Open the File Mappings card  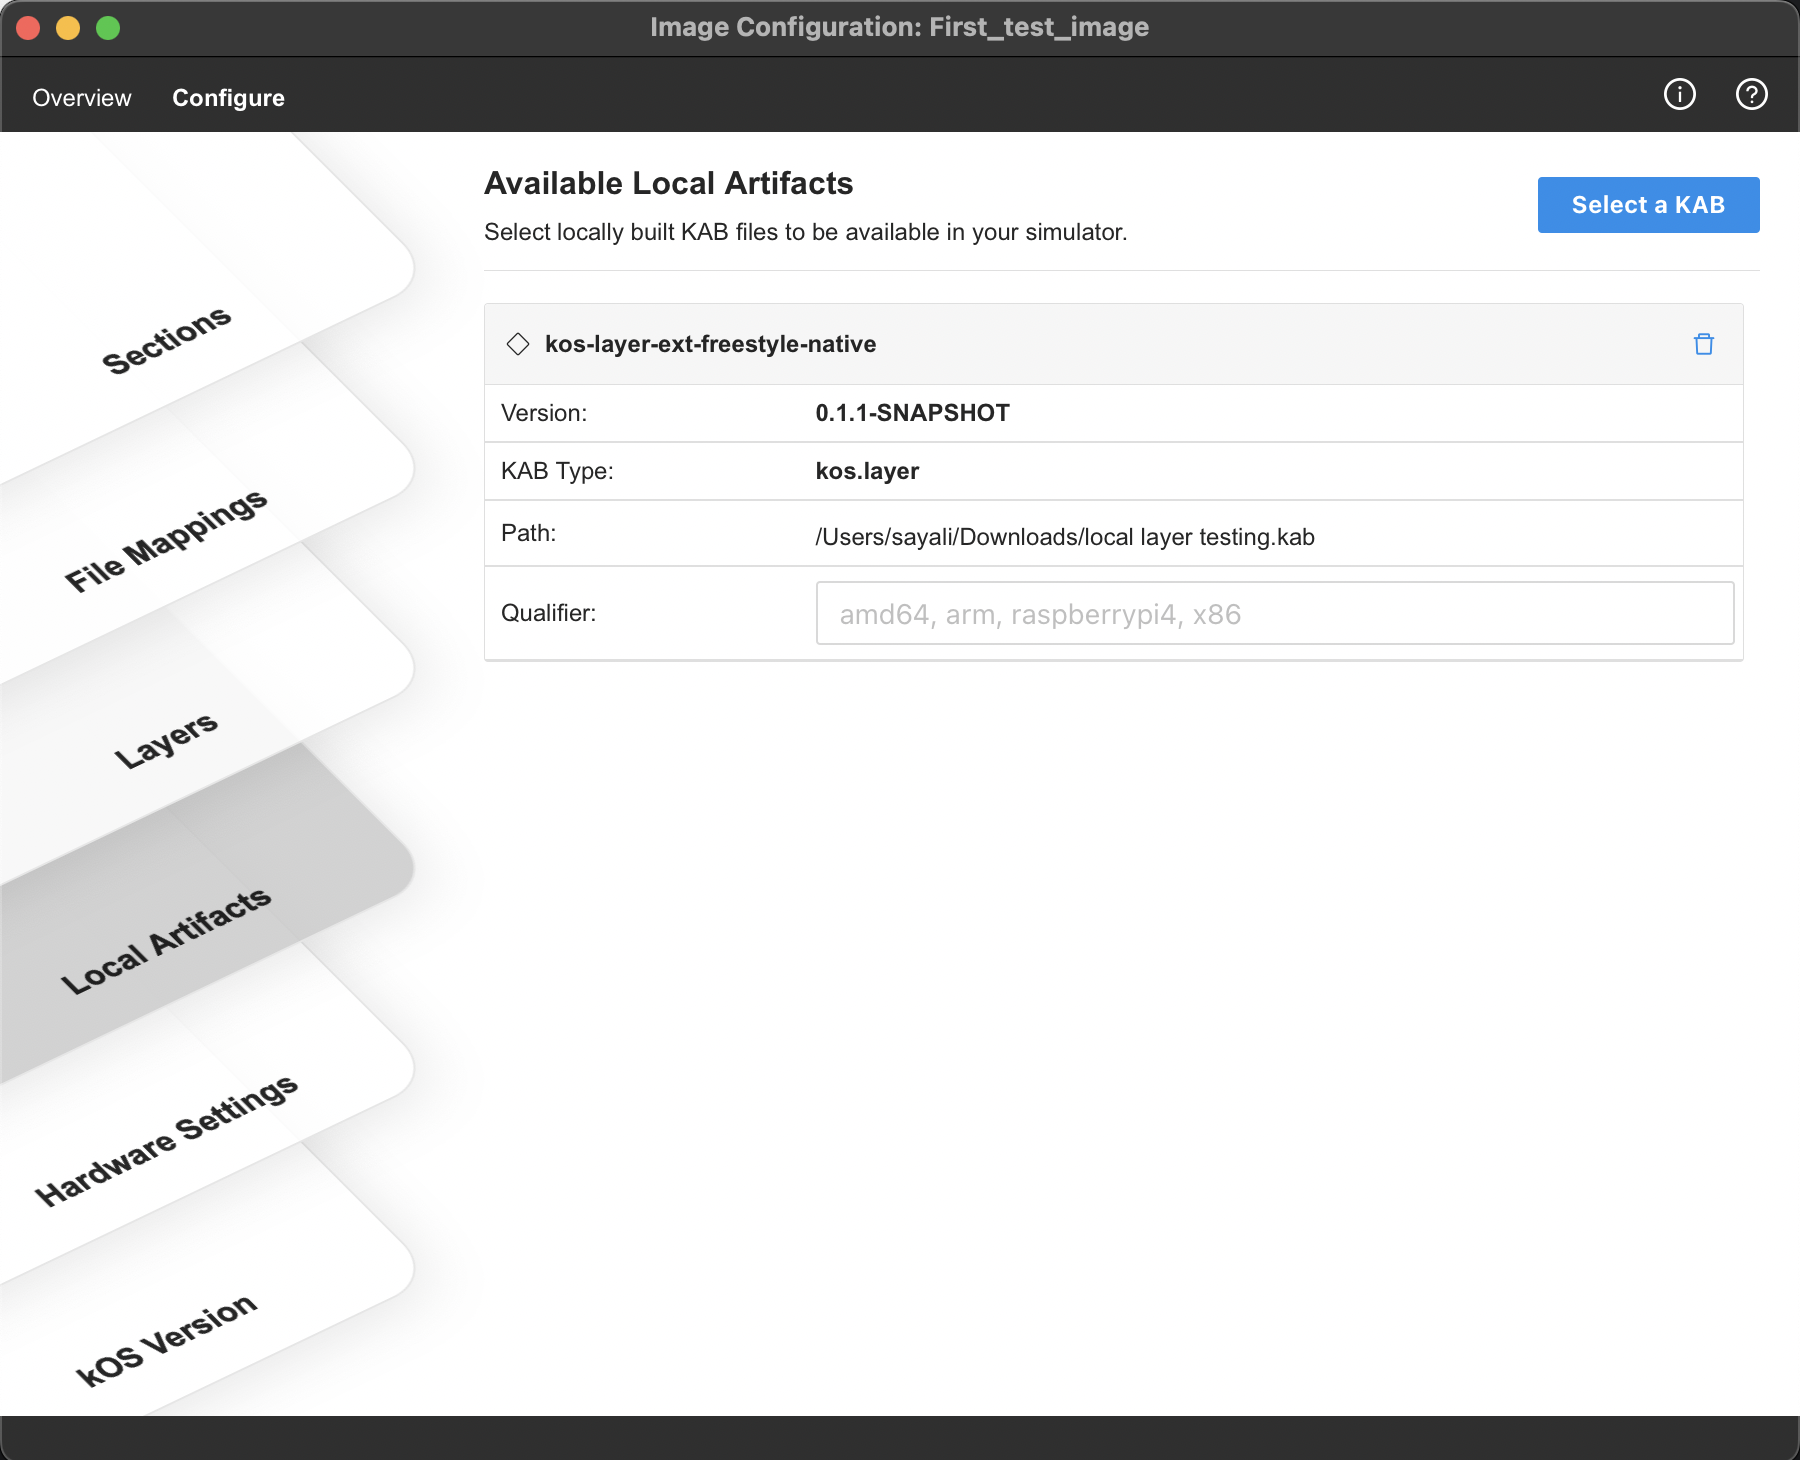166,541
